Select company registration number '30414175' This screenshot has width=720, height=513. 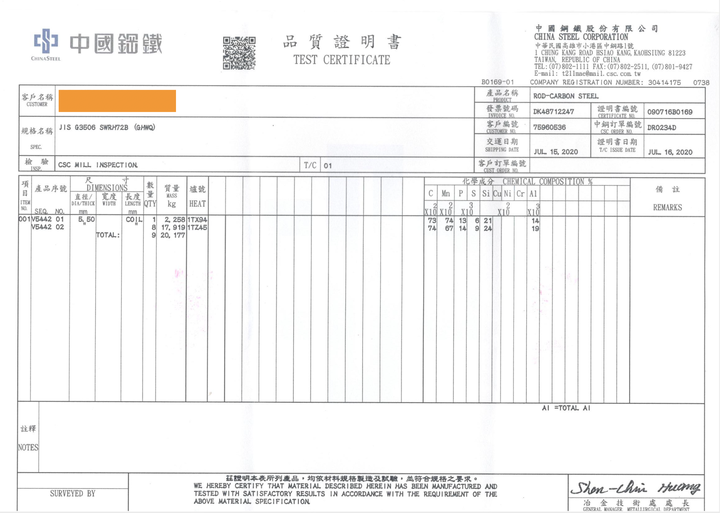click(x=664, y=82)
